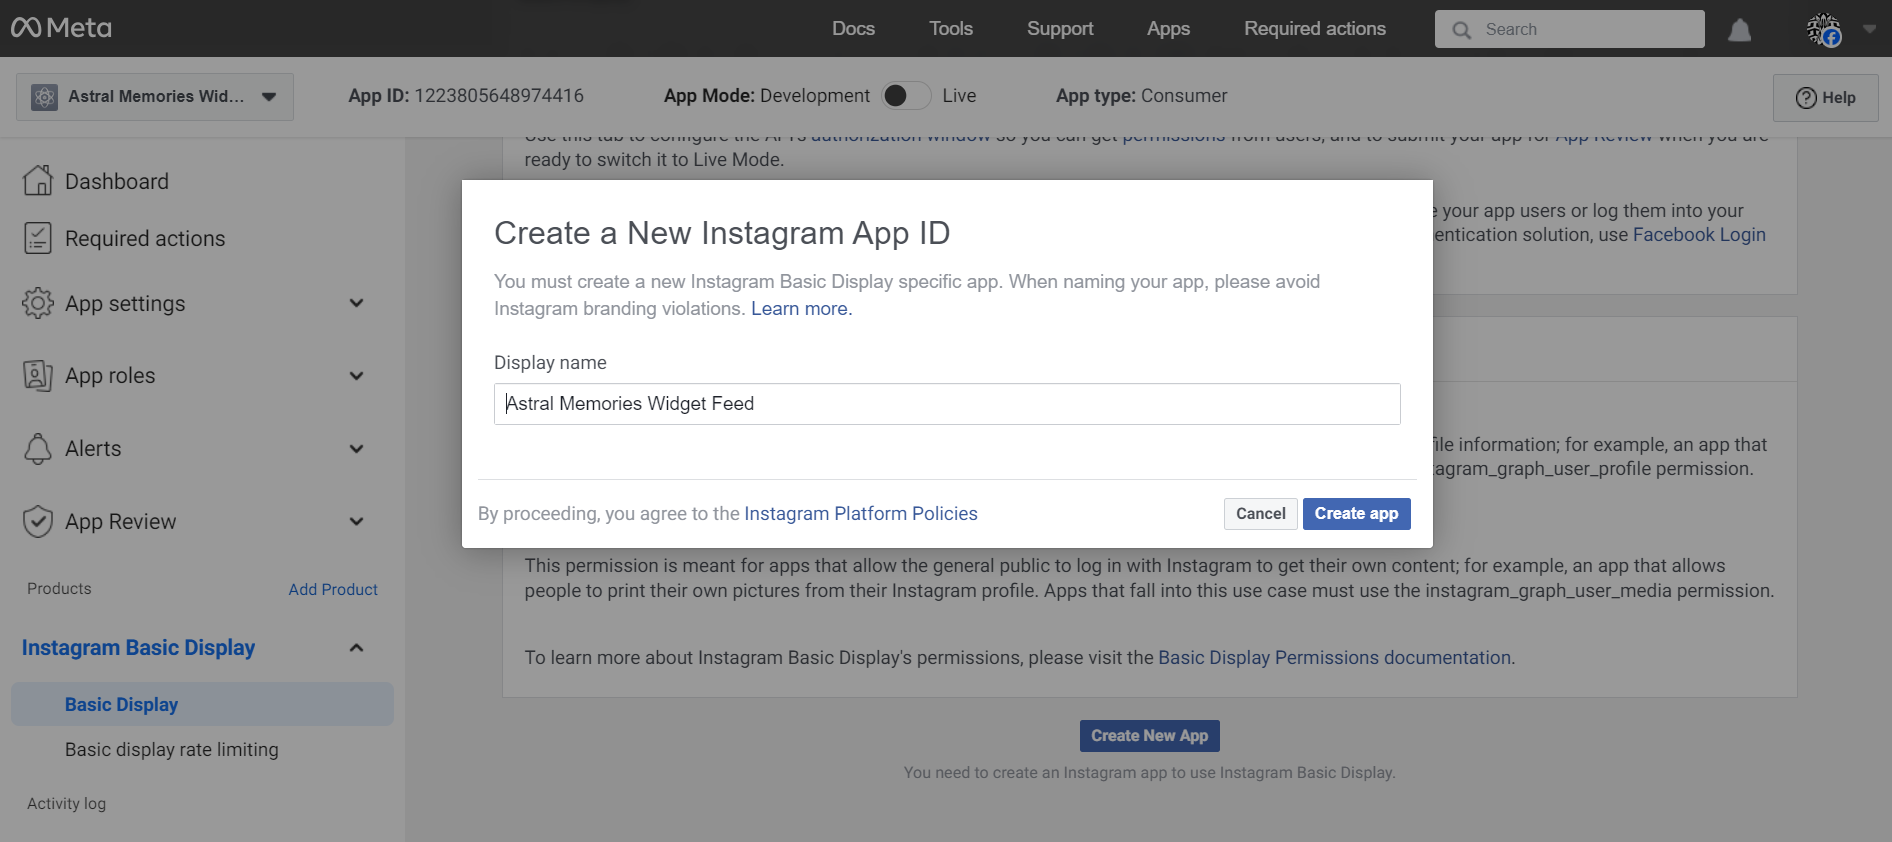1892x842 pixels.
Task: Click the Display name text field
Action: pyautogui.click(x=946, y=404)
